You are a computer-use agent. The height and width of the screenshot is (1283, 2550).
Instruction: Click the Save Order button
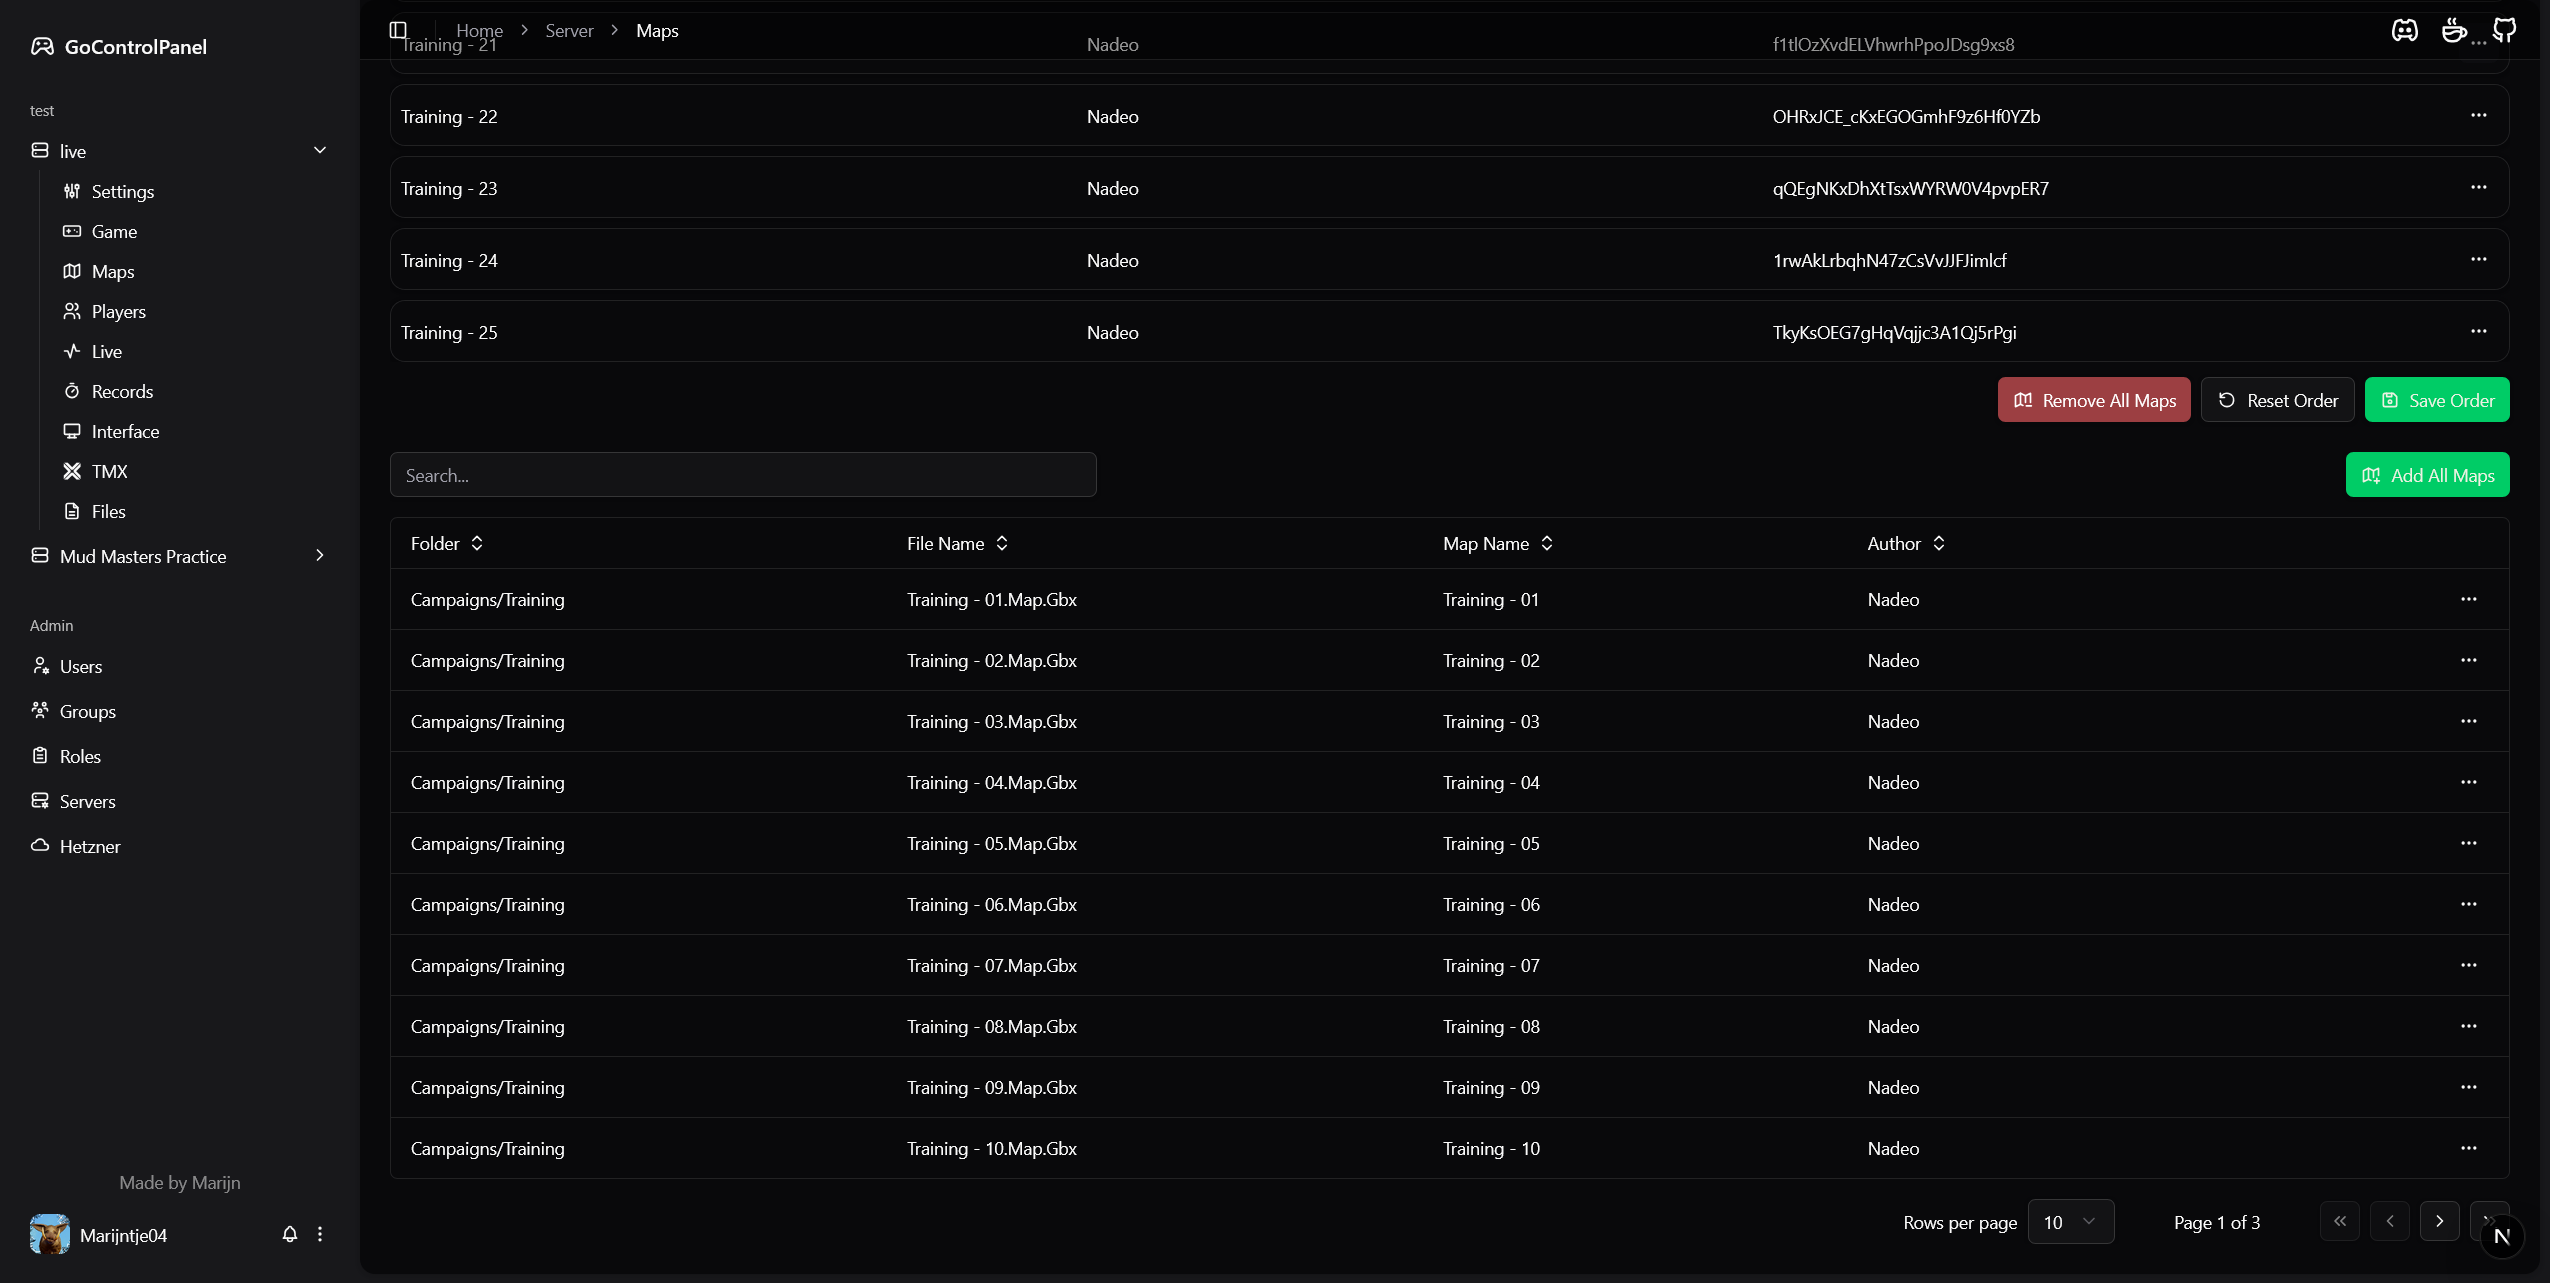click(2436, 400)
